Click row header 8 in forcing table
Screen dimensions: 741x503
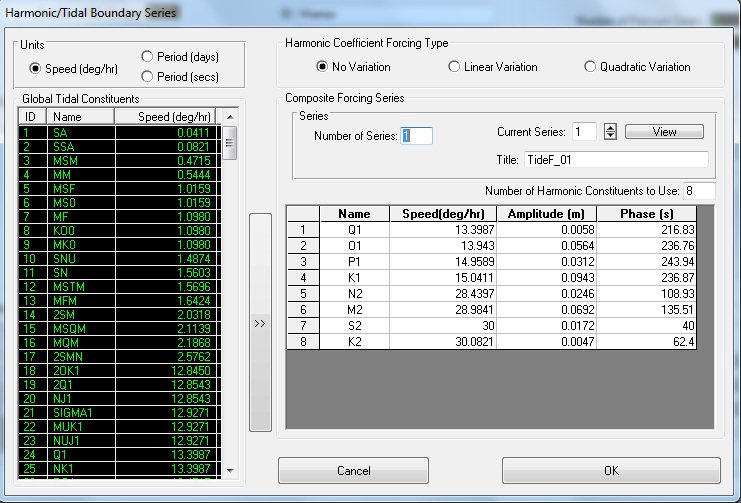click(x=303, y=342)
